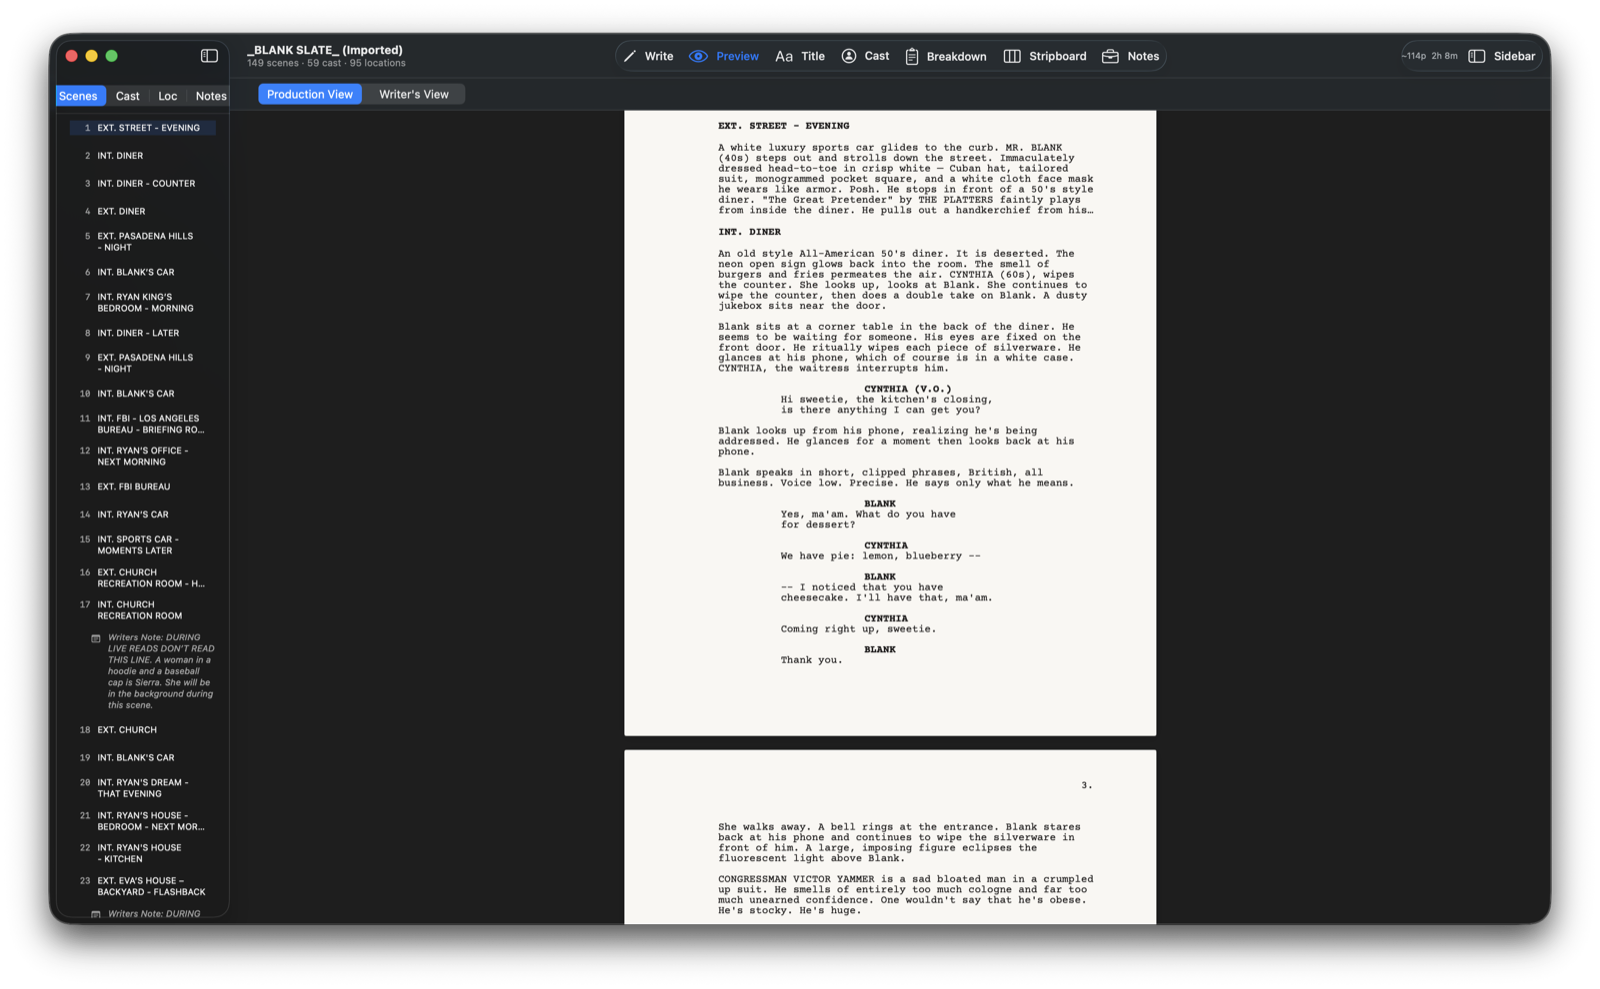1600x989 pixels.
Task: Toggle the right Sidebar button
Action: [1501, 56]
